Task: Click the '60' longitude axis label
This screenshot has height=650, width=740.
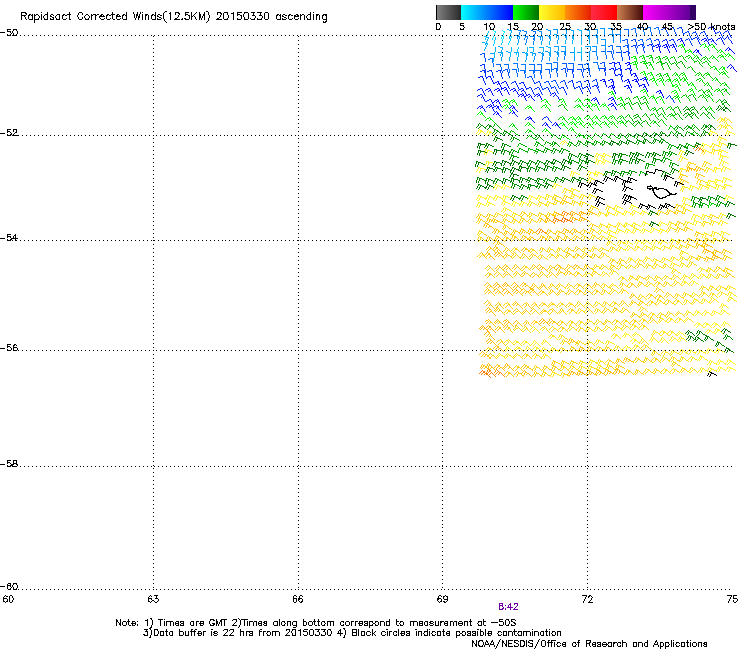Action: 8,599
